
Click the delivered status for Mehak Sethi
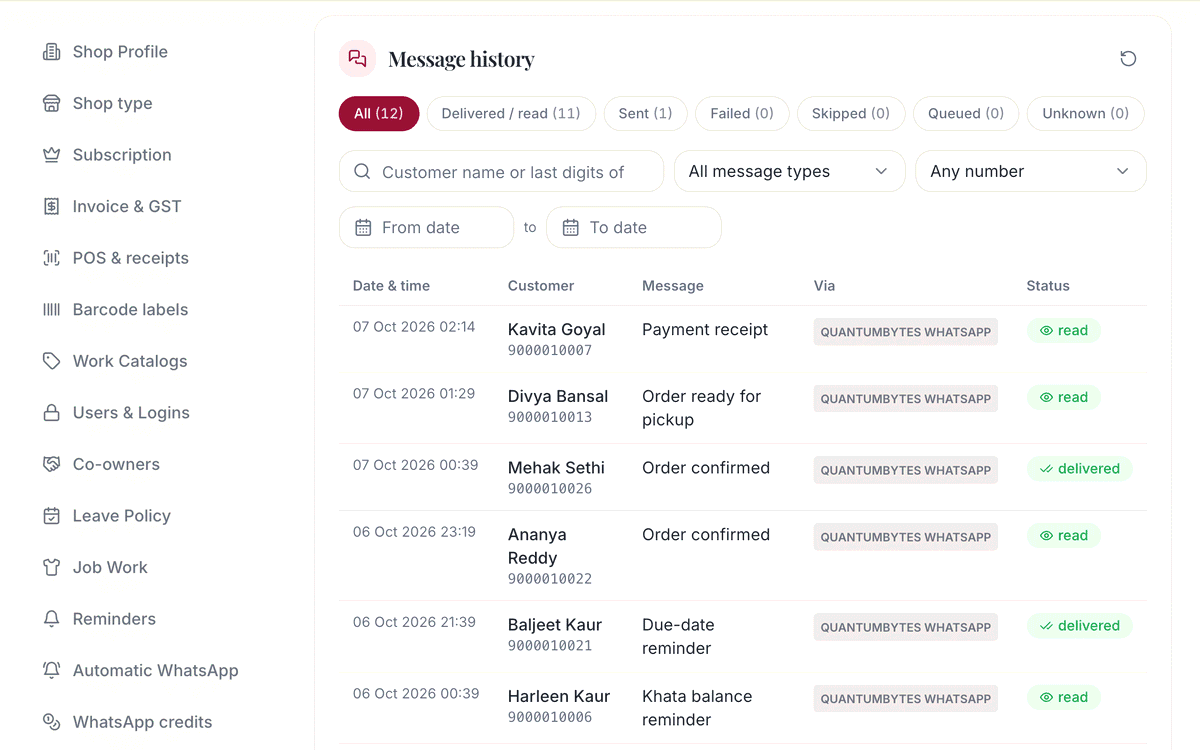(1080, 469)
